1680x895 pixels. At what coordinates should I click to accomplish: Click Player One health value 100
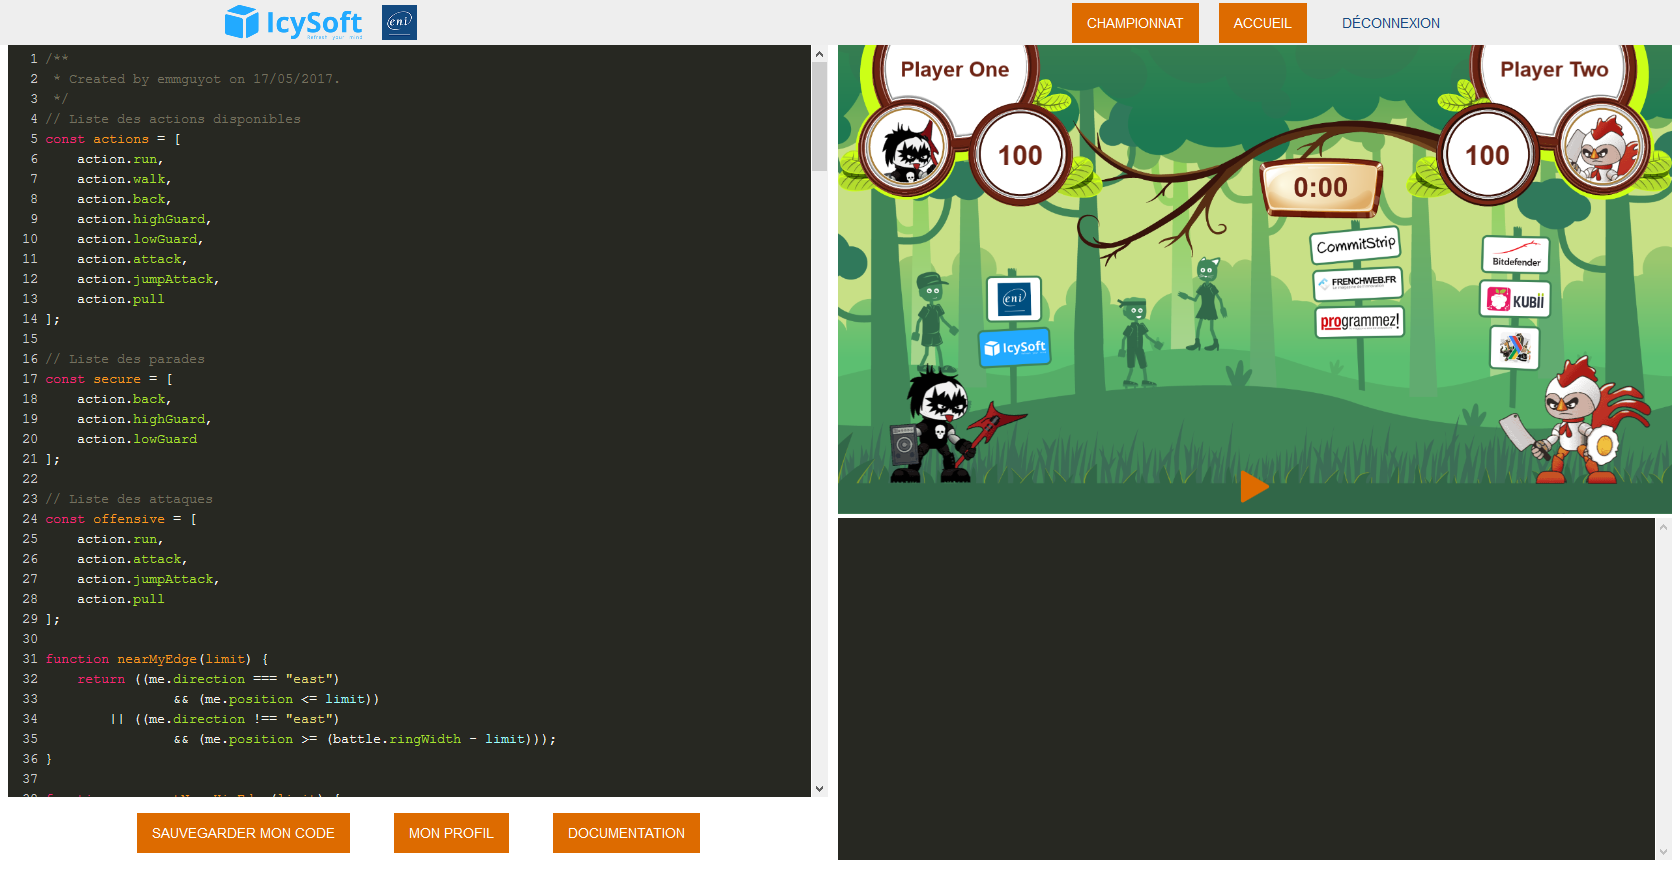[1020, 155]
